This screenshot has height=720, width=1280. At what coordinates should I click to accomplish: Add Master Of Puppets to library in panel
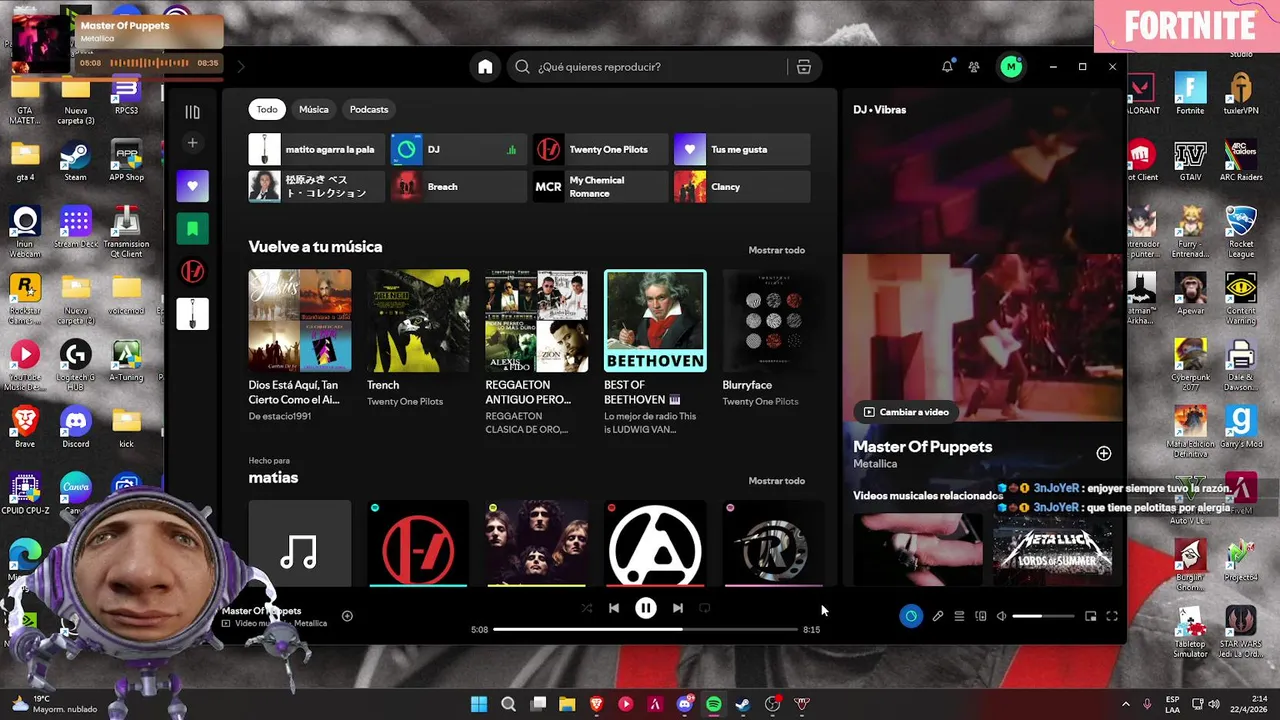pos(1103,454)
